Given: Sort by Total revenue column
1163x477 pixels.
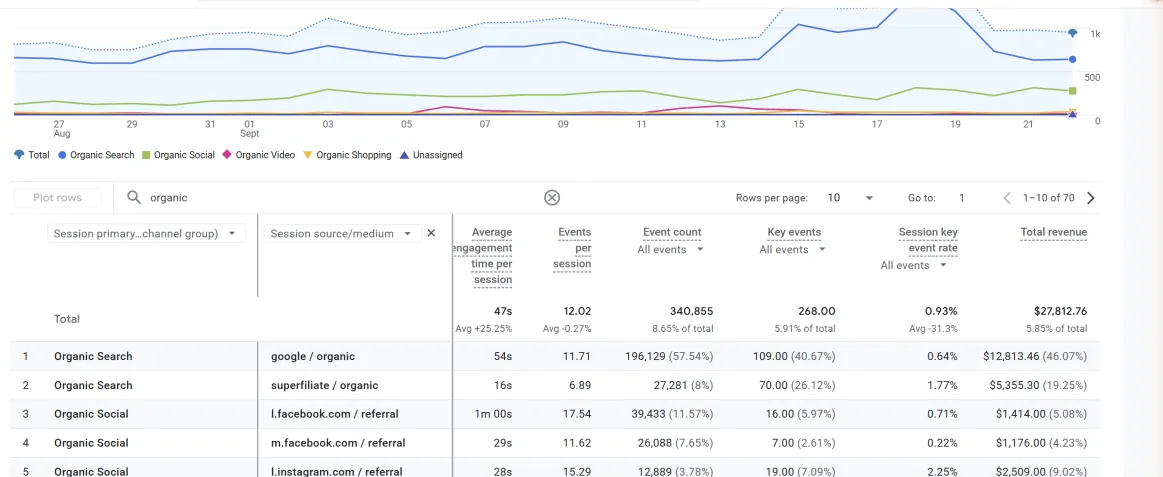Looking at the screenshot, I should pos(1053,232).
